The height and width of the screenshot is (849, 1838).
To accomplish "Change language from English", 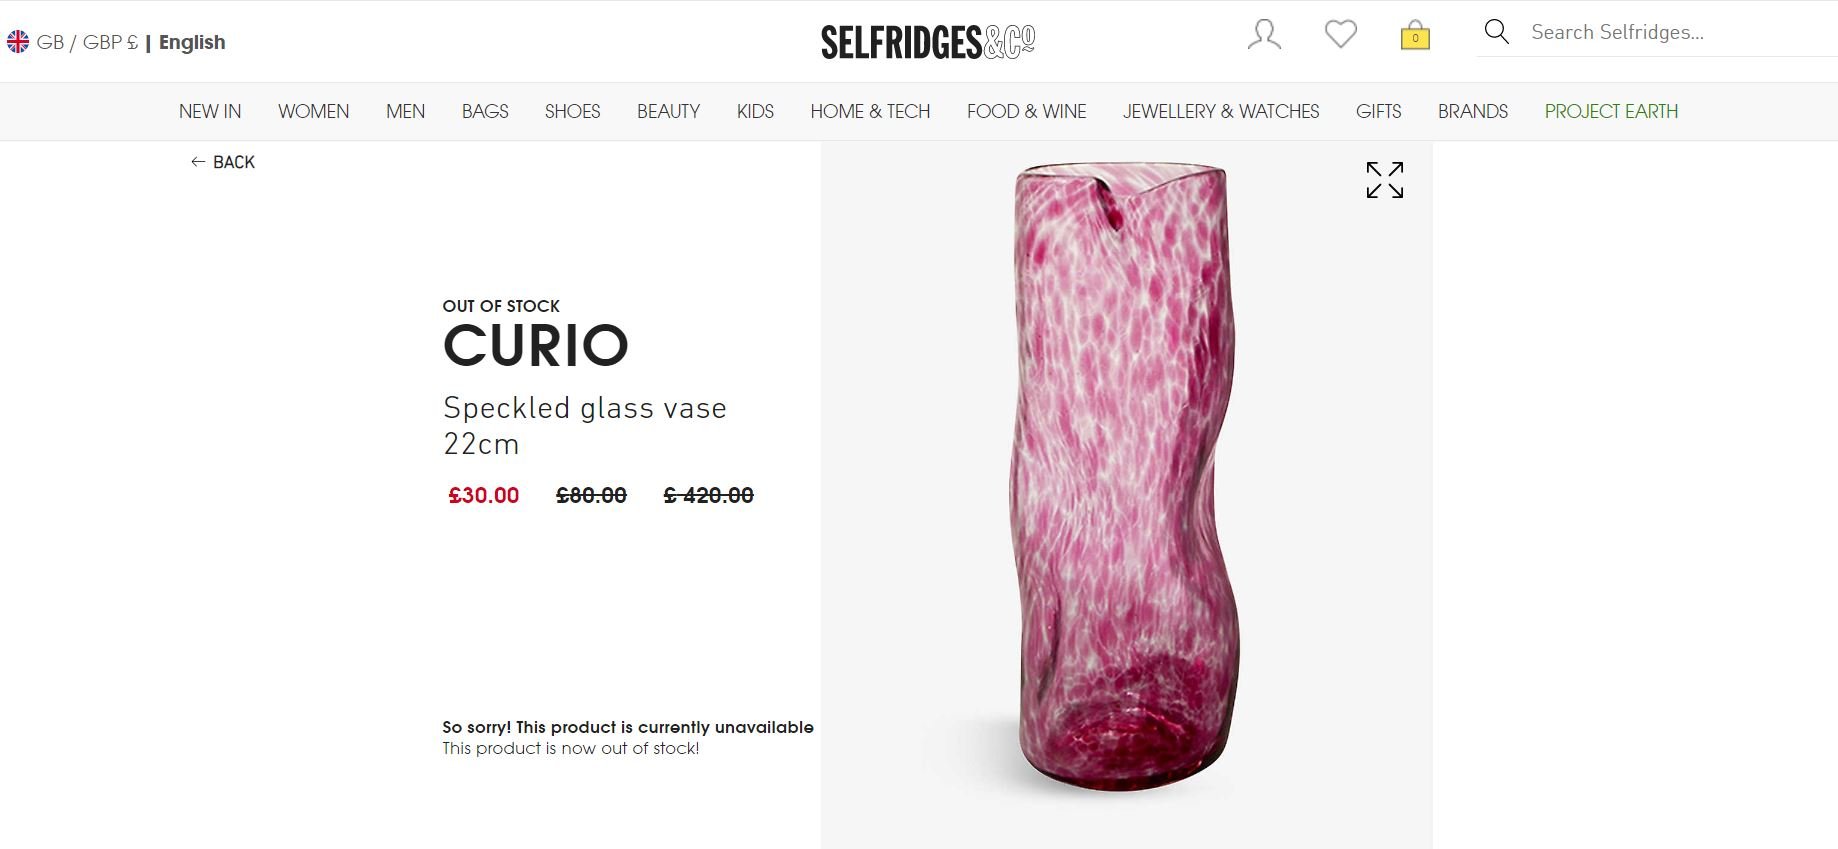I will coord(192,42).
